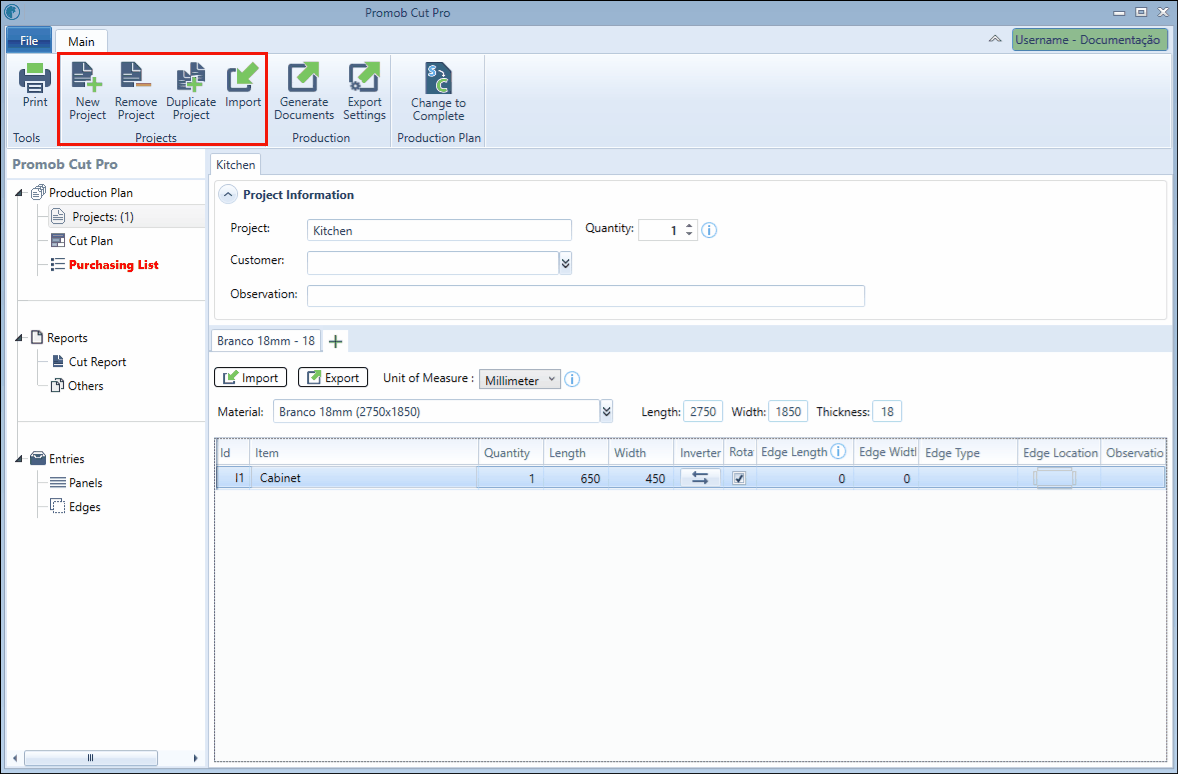
Task: Click Generate Documents icon
Action: [304, 78]
